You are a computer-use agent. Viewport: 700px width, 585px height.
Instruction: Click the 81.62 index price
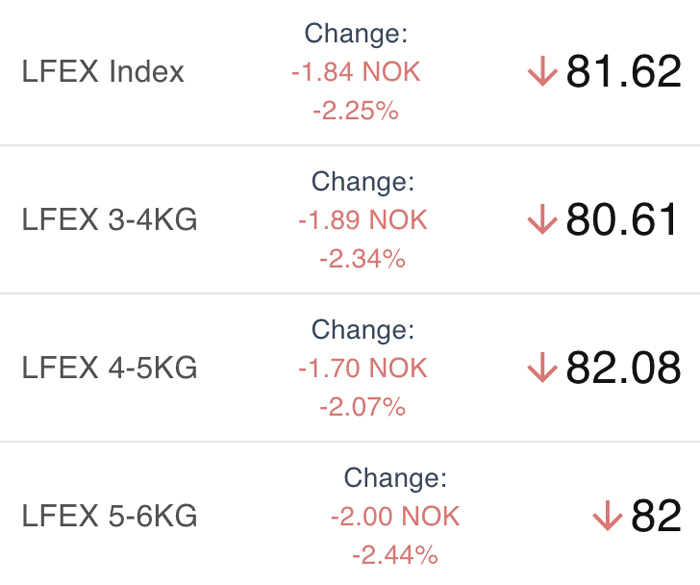pos(624,71)
